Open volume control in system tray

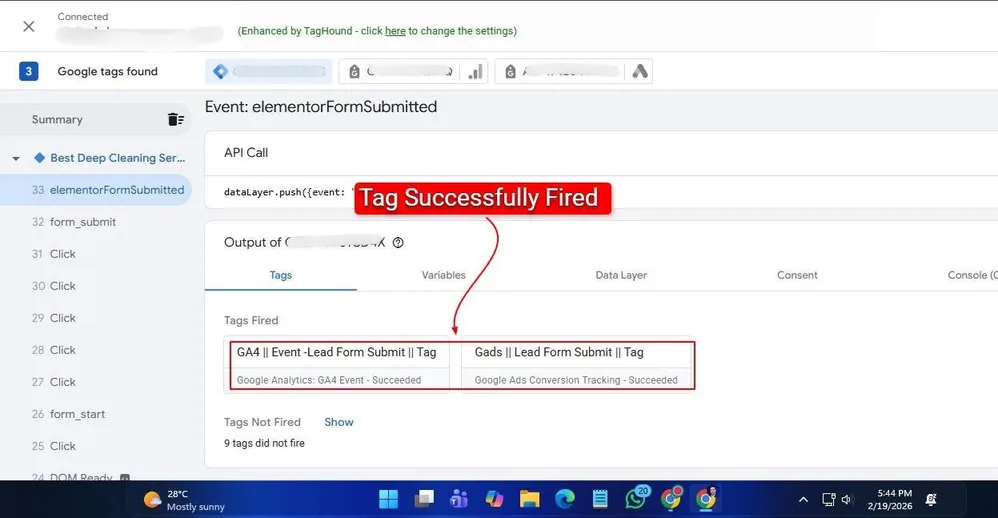[847, 500]
